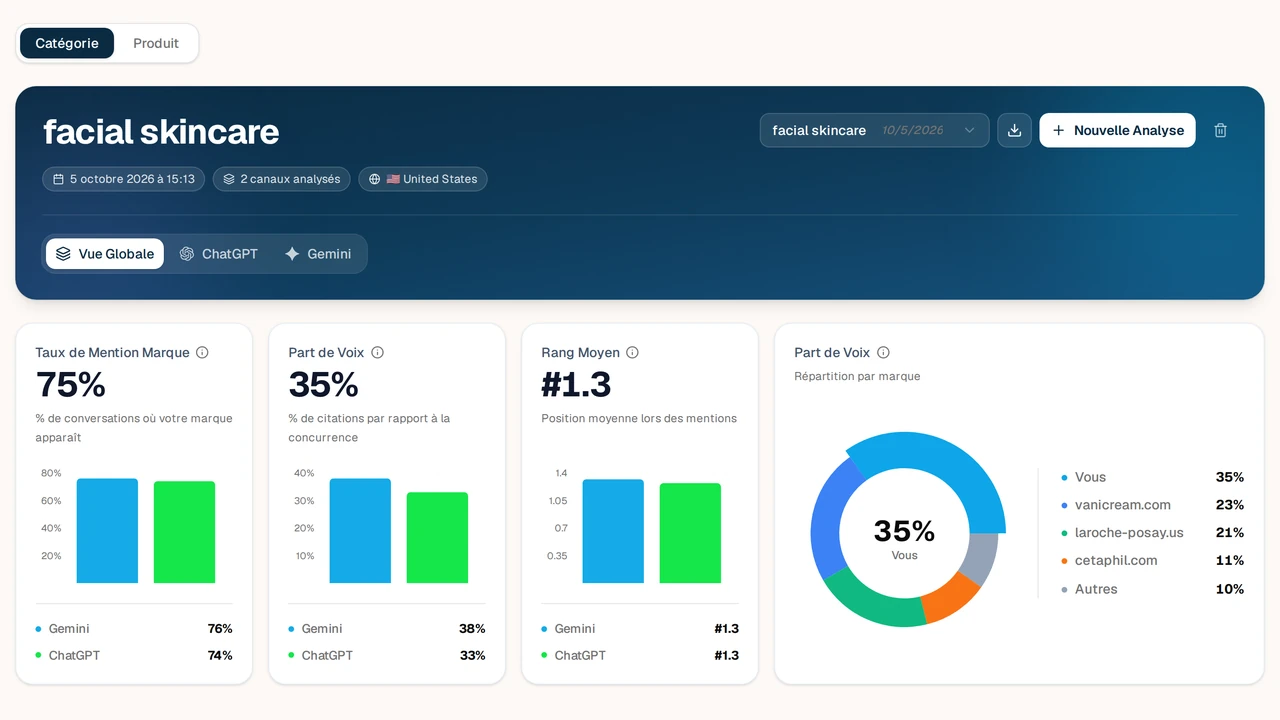Select the Gemini '38%' value
The image size is (1280, 720).
tap(472, 629)
